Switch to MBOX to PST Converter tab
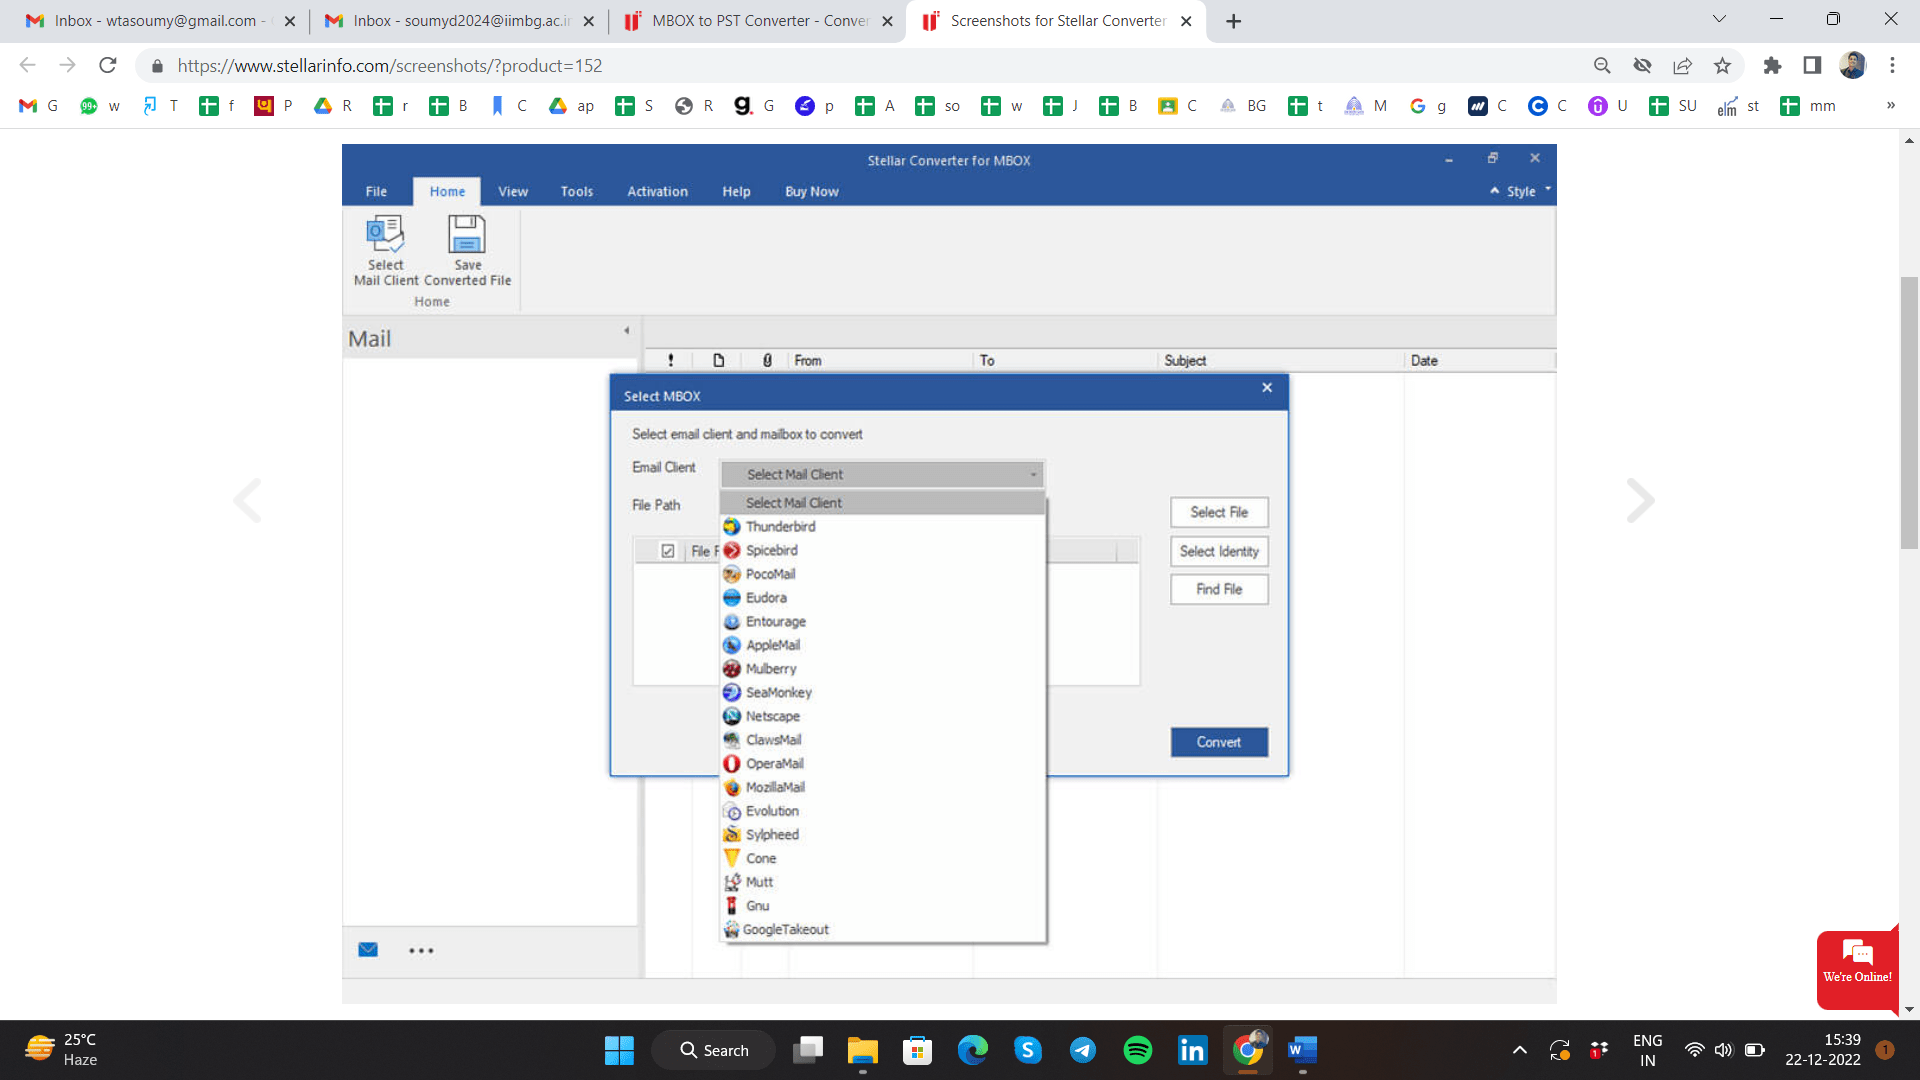The image size is (1920, 1080). [x=759, y=21]
